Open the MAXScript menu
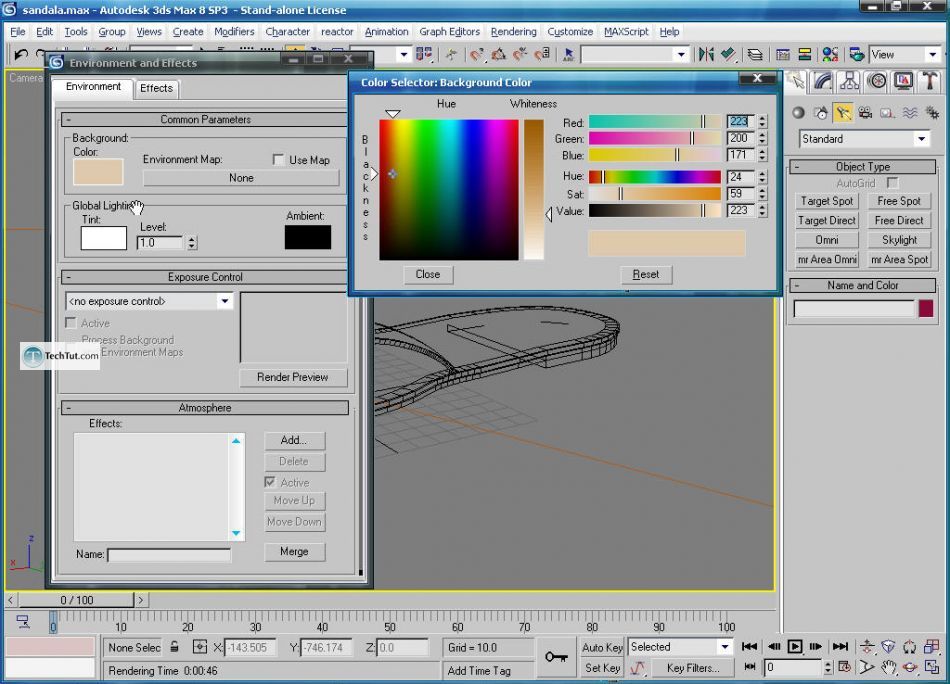This screenshot has height=684, width=950. pos(626,32)
